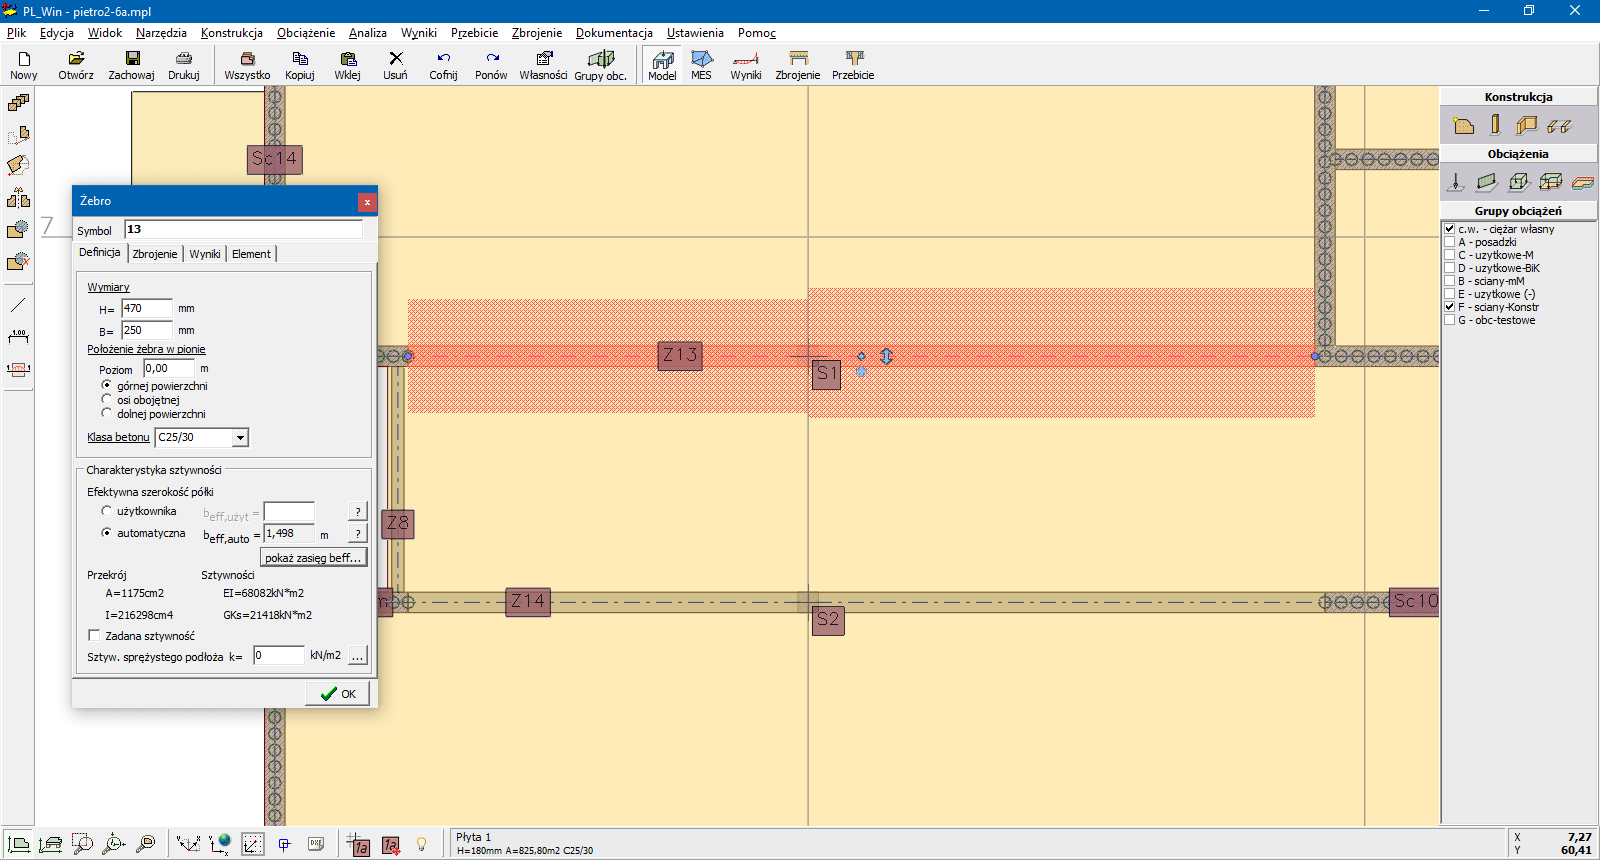Select osi obojętnej radio option
This screenshot has width=1600, height=860.
coord(107,399)
